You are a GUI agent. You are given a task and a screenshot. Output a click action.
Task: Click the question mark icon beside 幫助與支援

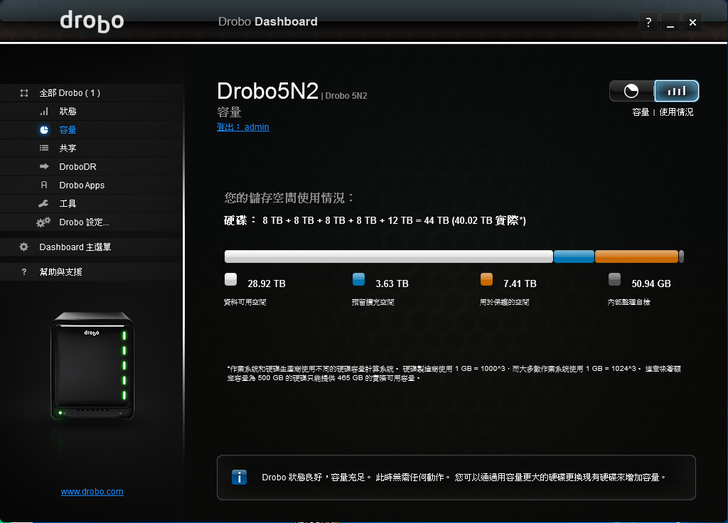click(24, 272)
